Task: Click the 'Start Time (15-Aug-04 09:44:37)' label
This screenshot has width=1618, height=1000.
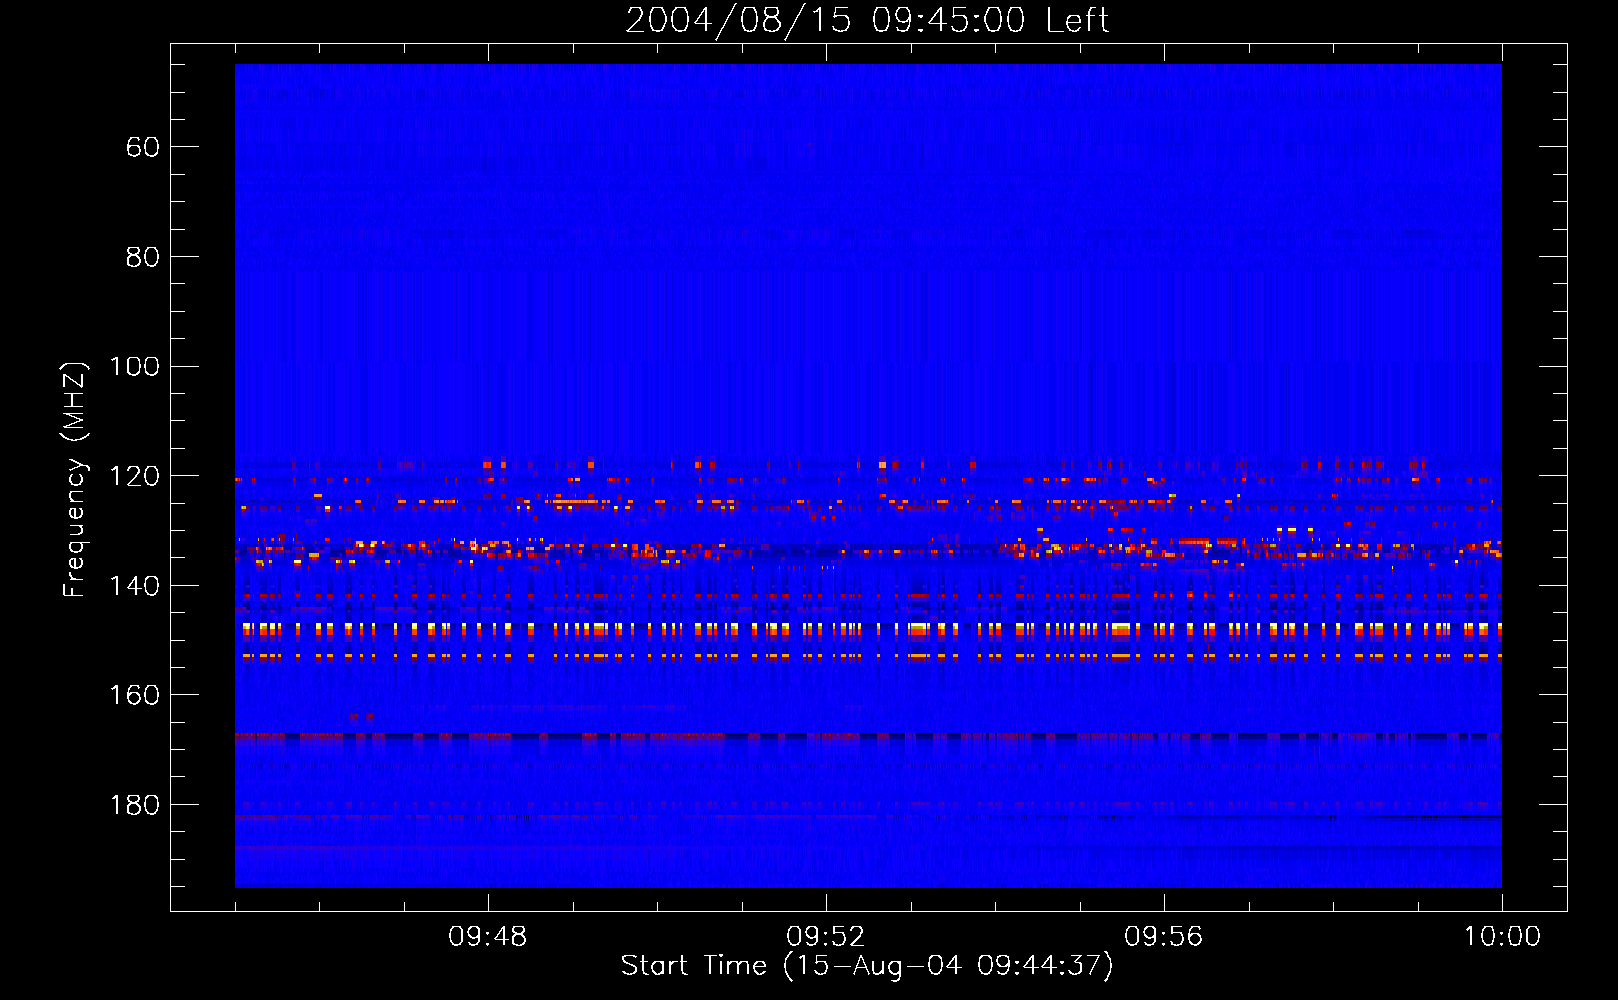Action: click(867, 966)
